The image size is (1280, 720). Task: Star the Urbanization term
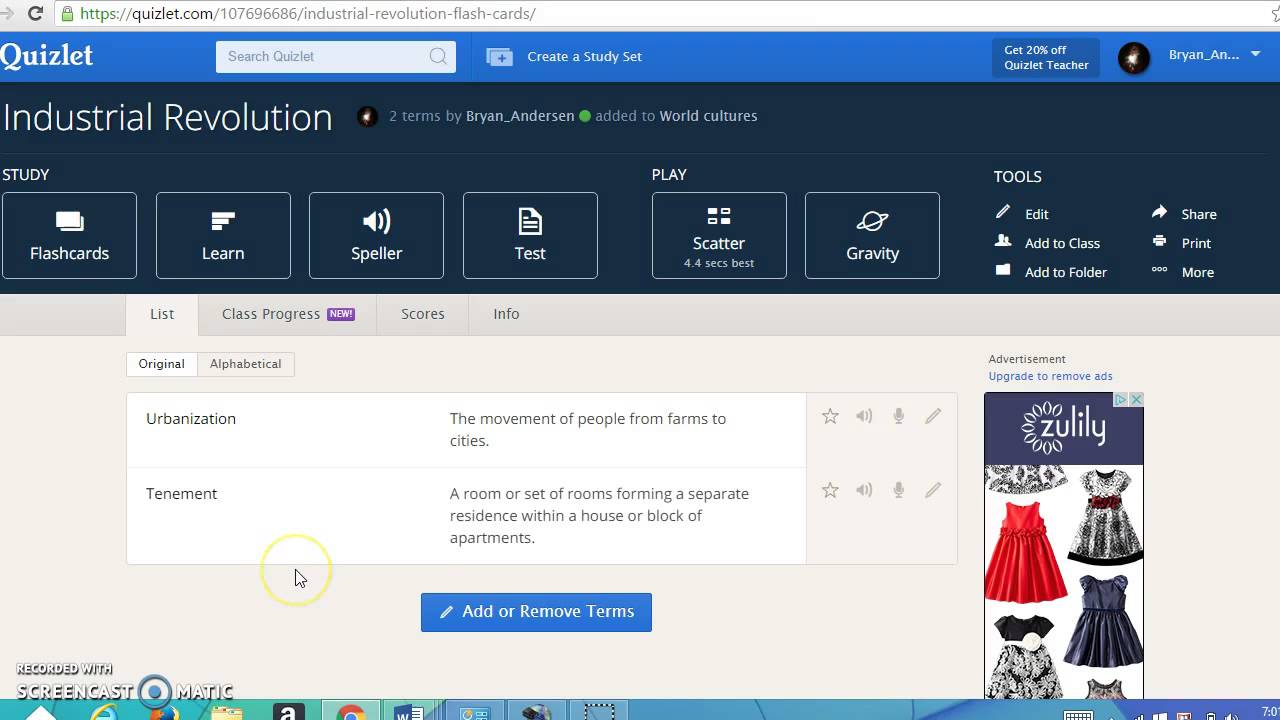[x=830, y=416]
